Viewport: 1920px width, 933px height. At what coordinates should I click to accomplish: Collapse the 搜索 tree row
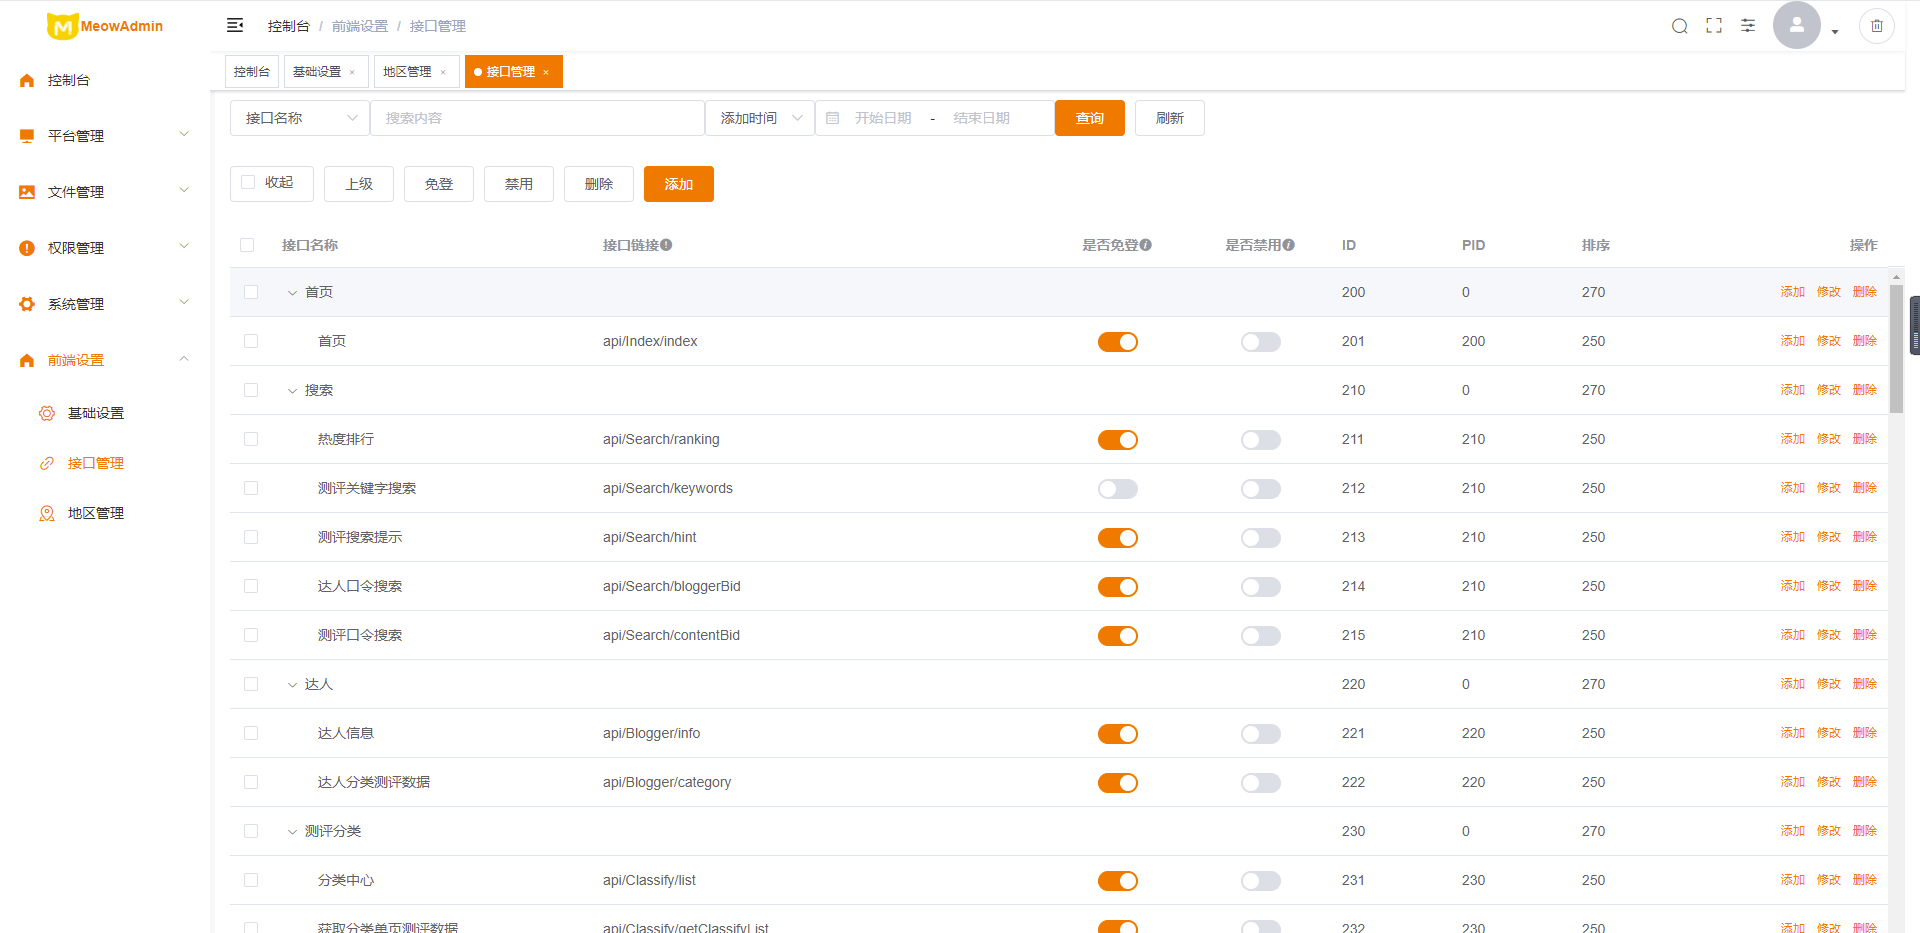tap(292, 391)
